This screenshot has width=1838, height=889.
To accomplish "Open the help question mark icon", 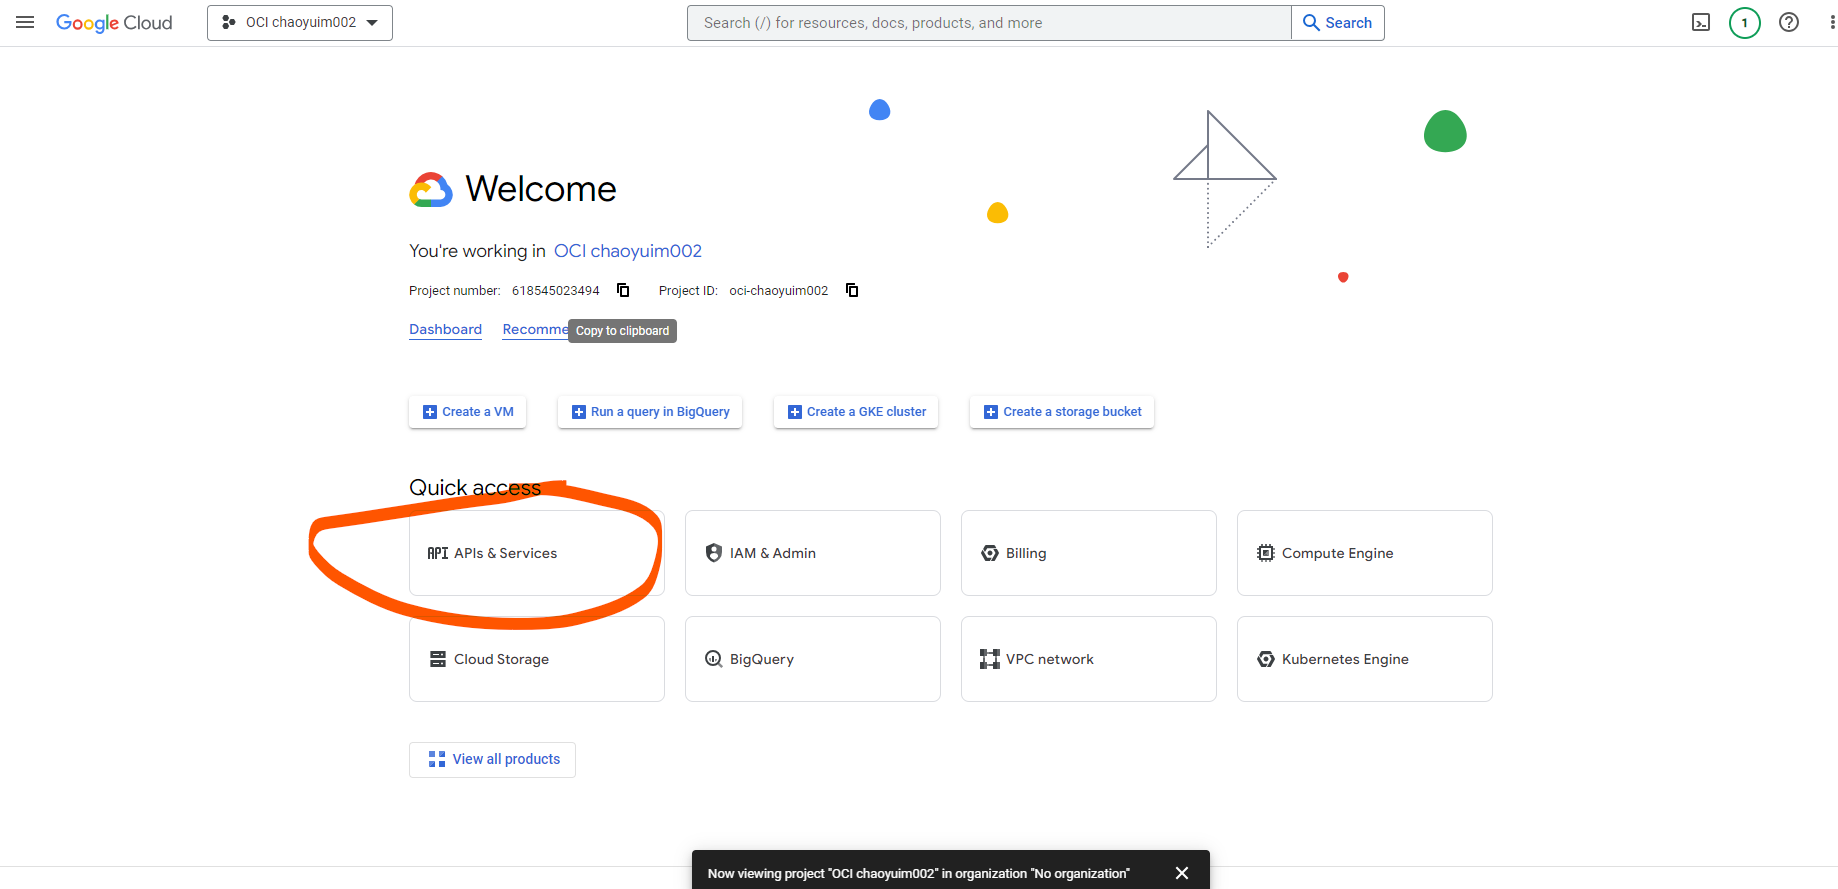I will click(1788, 22).
